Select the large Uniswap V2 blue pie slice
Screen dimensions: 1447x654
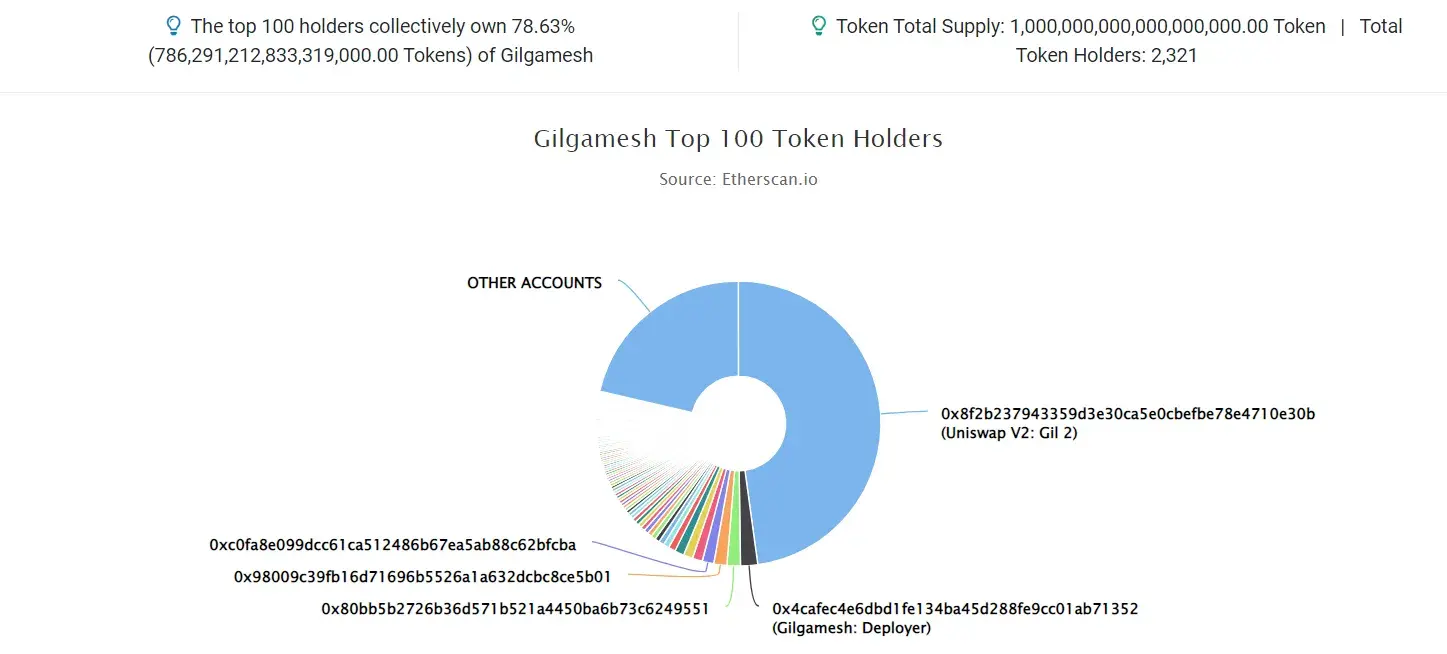[820, 420]
